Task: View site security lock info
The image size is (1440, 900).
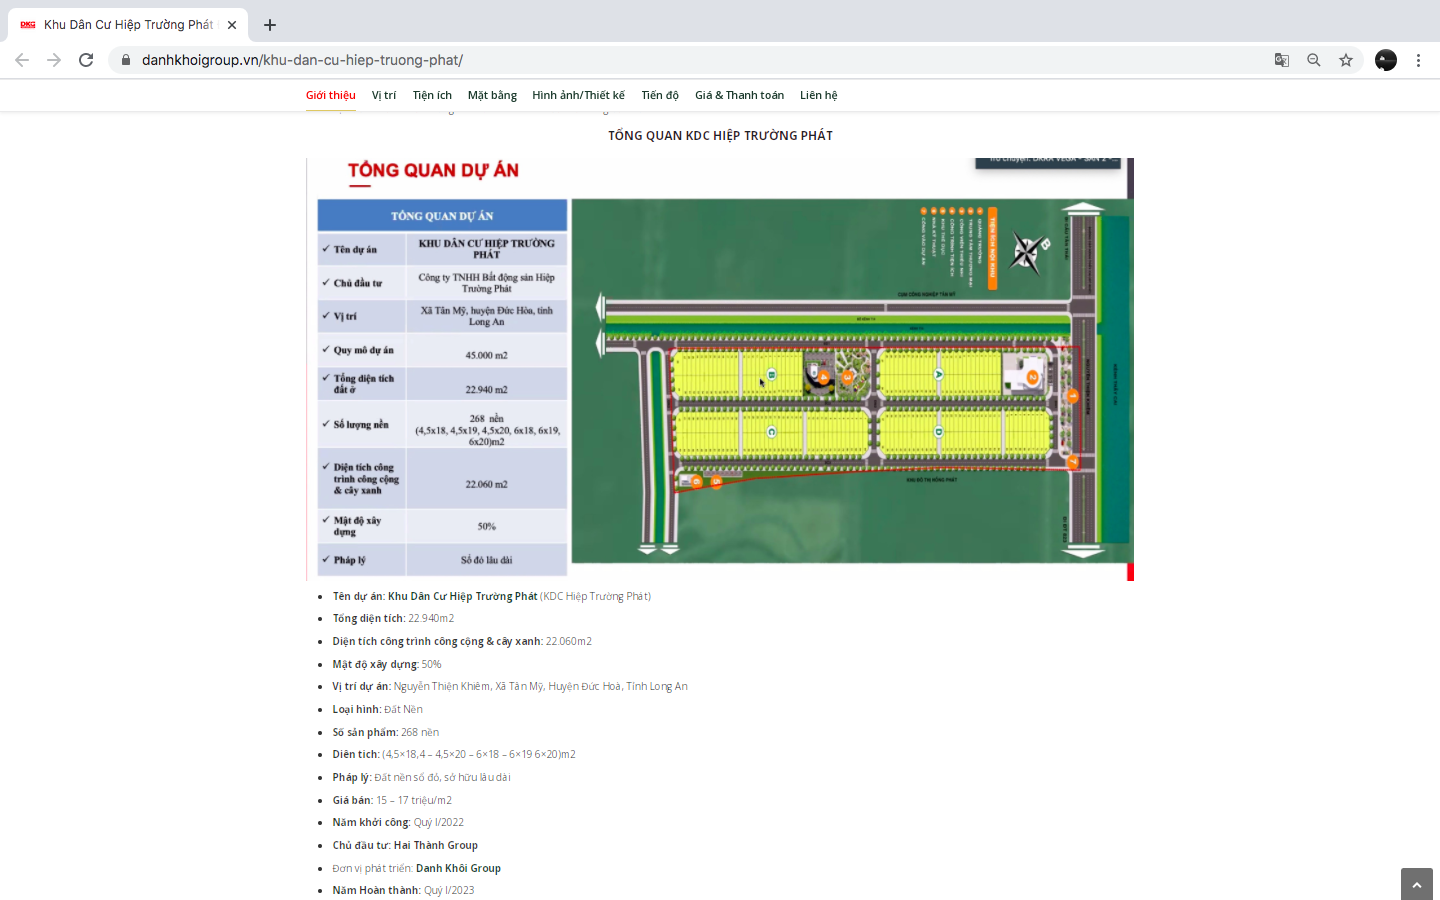Action: pos(126,60)
